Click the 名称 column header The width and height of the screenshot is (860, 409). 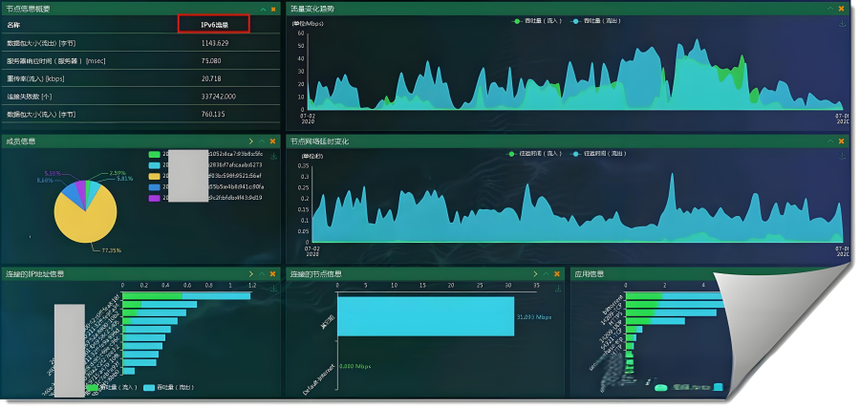pyautogui.click(x=14, y=25)
